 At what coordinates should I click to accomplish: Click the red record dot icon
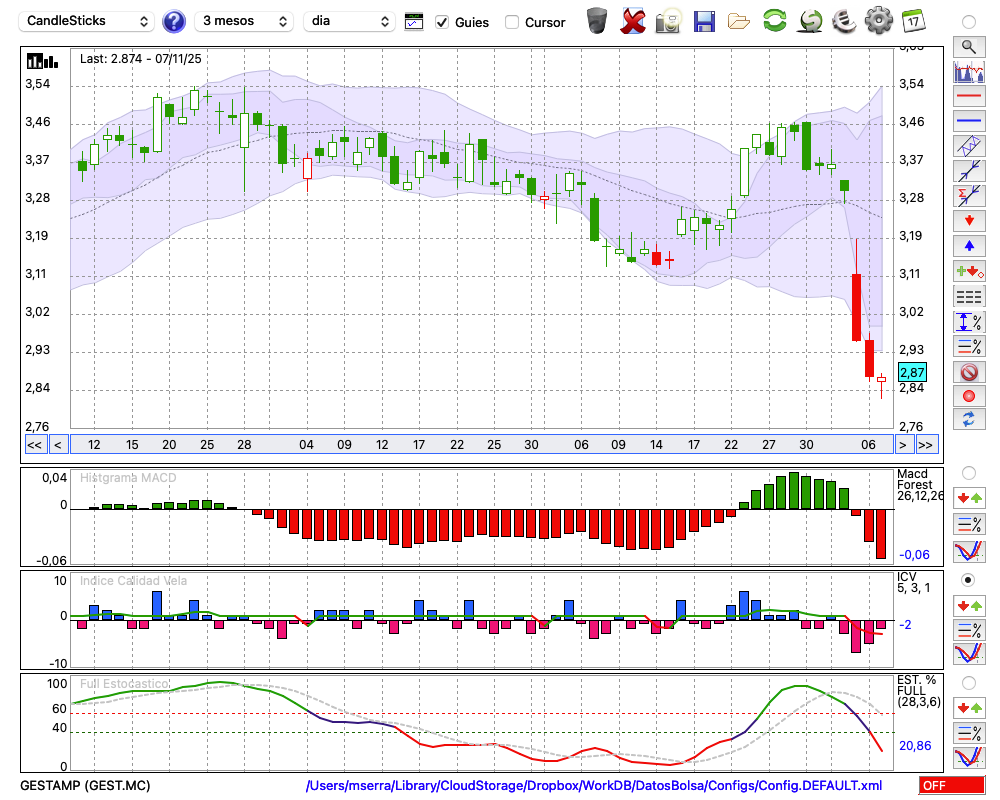click(x=969, y=396)
